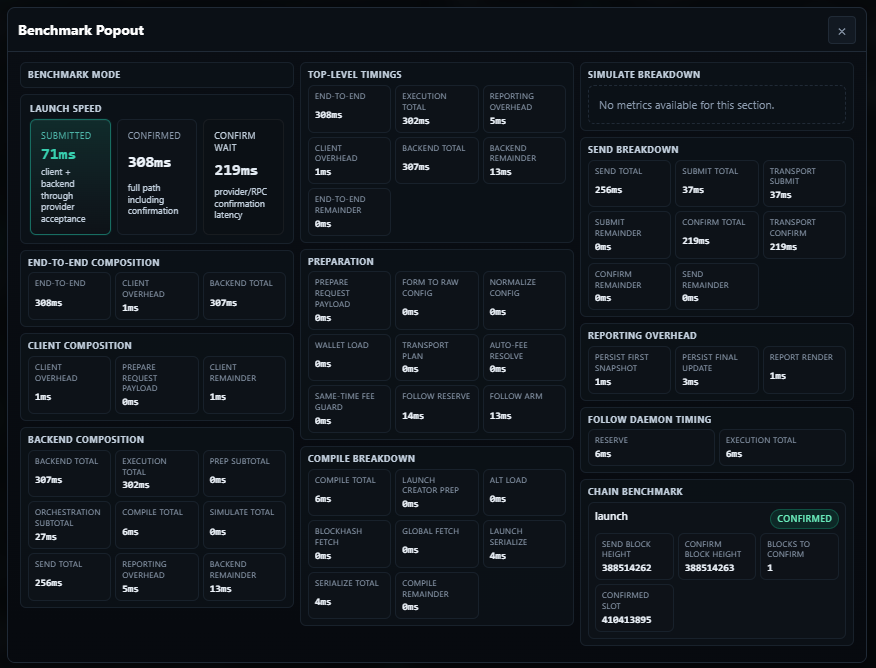
Task: Click the Orchestration Subtotal 27ms card
Action: (69, 525)
